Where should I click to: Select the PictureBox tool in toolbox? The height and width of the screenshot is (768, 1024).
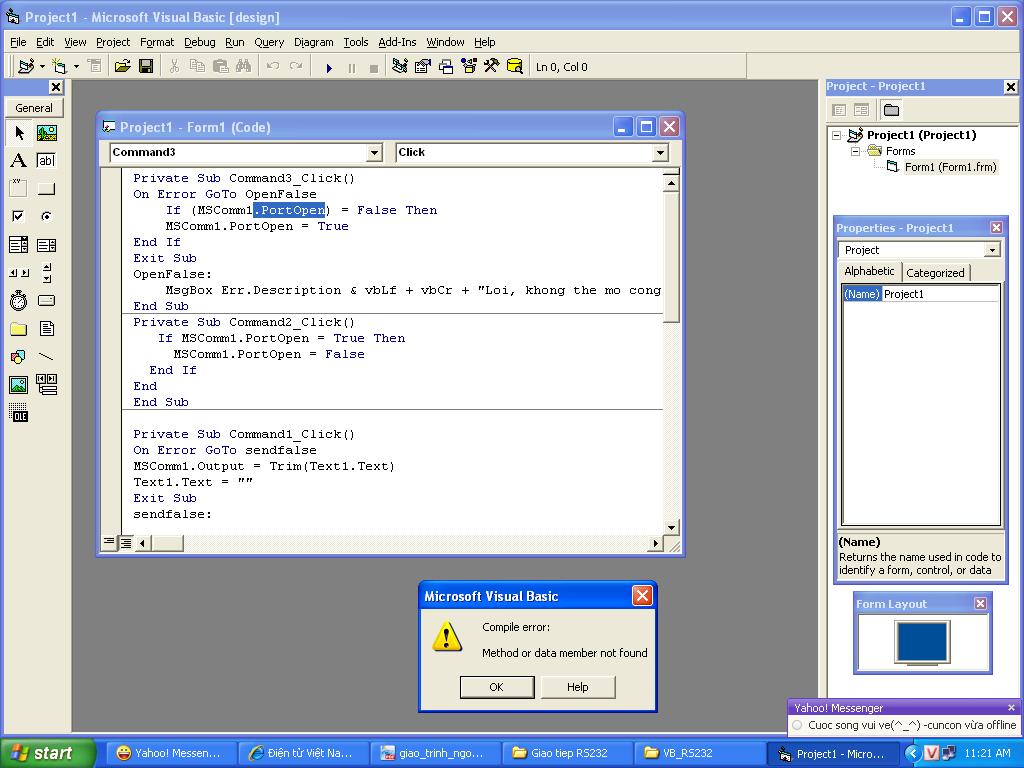(x=46, y=133)
